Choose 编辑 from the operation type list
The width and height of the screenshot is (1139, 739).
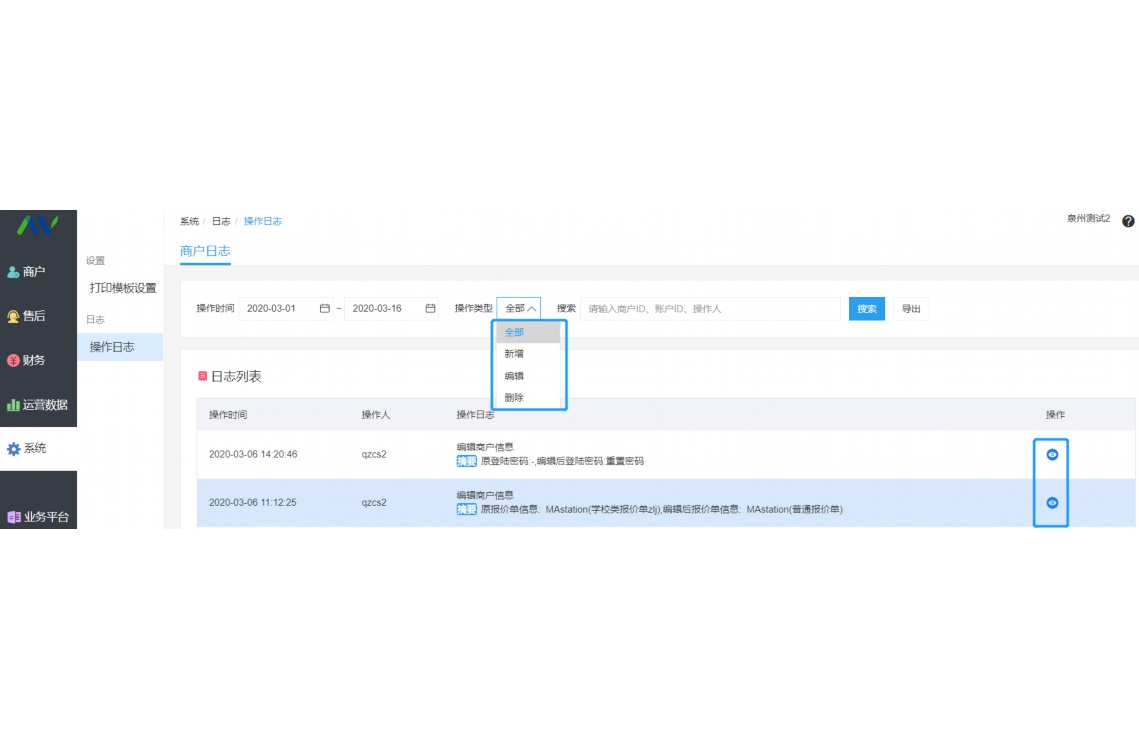(x=514, y=376)
